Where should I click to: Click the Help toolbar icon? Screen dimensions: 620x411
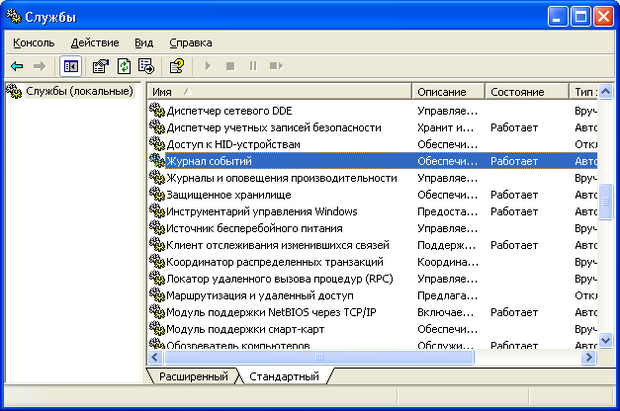(x=176, y=66)
